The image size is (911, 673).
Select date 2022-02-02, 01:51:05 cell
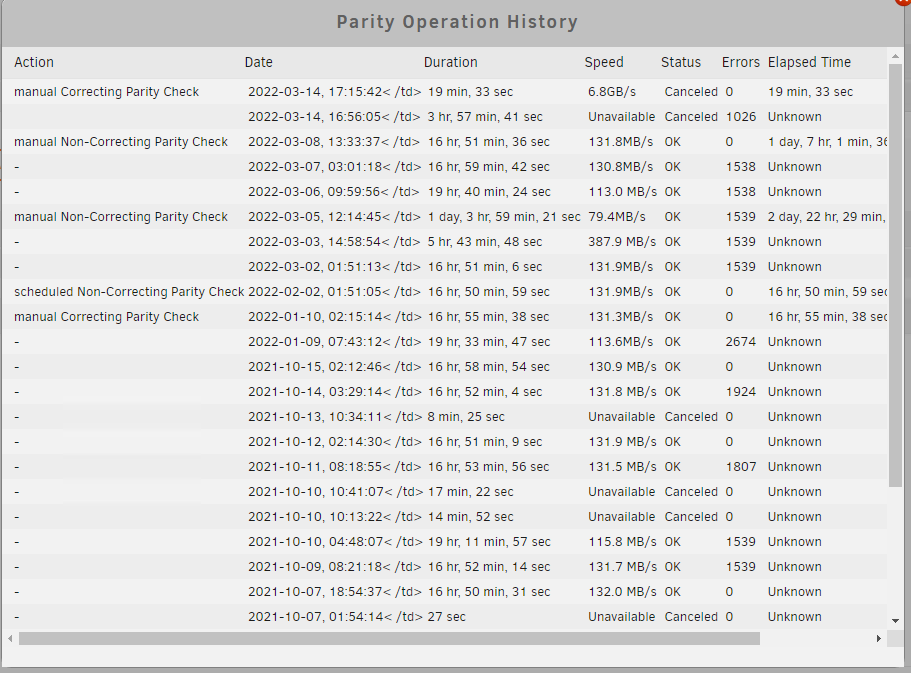click(334, 292)
